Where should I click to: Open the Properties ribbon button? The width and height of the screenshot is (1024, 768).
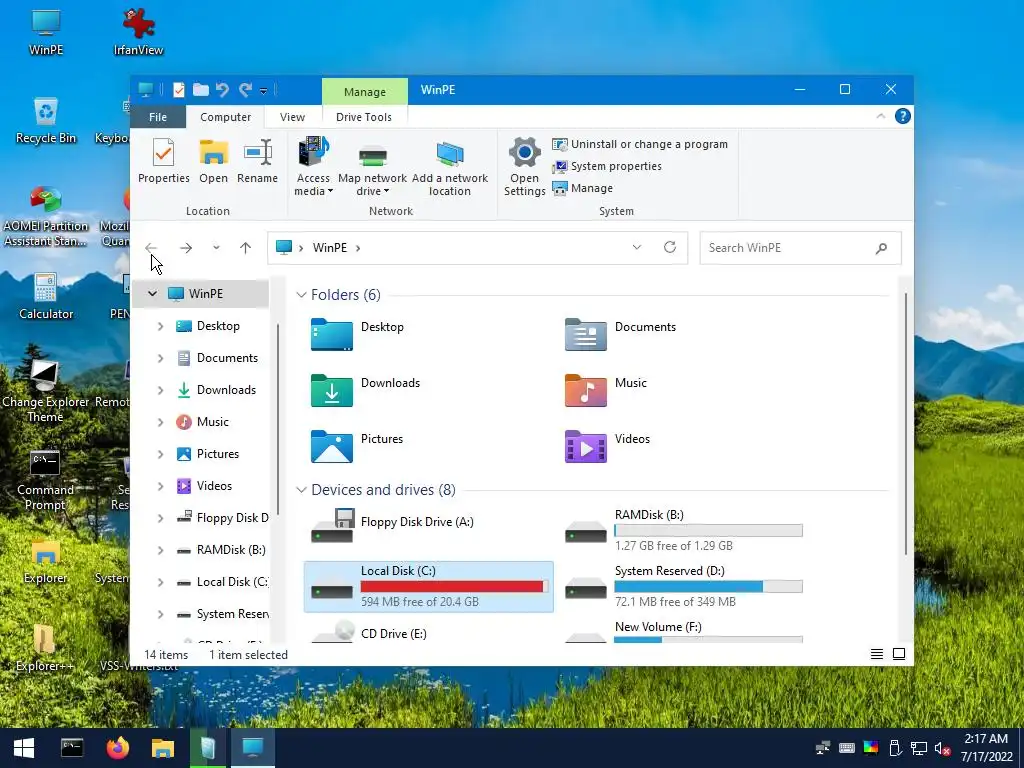pos(163,161)
